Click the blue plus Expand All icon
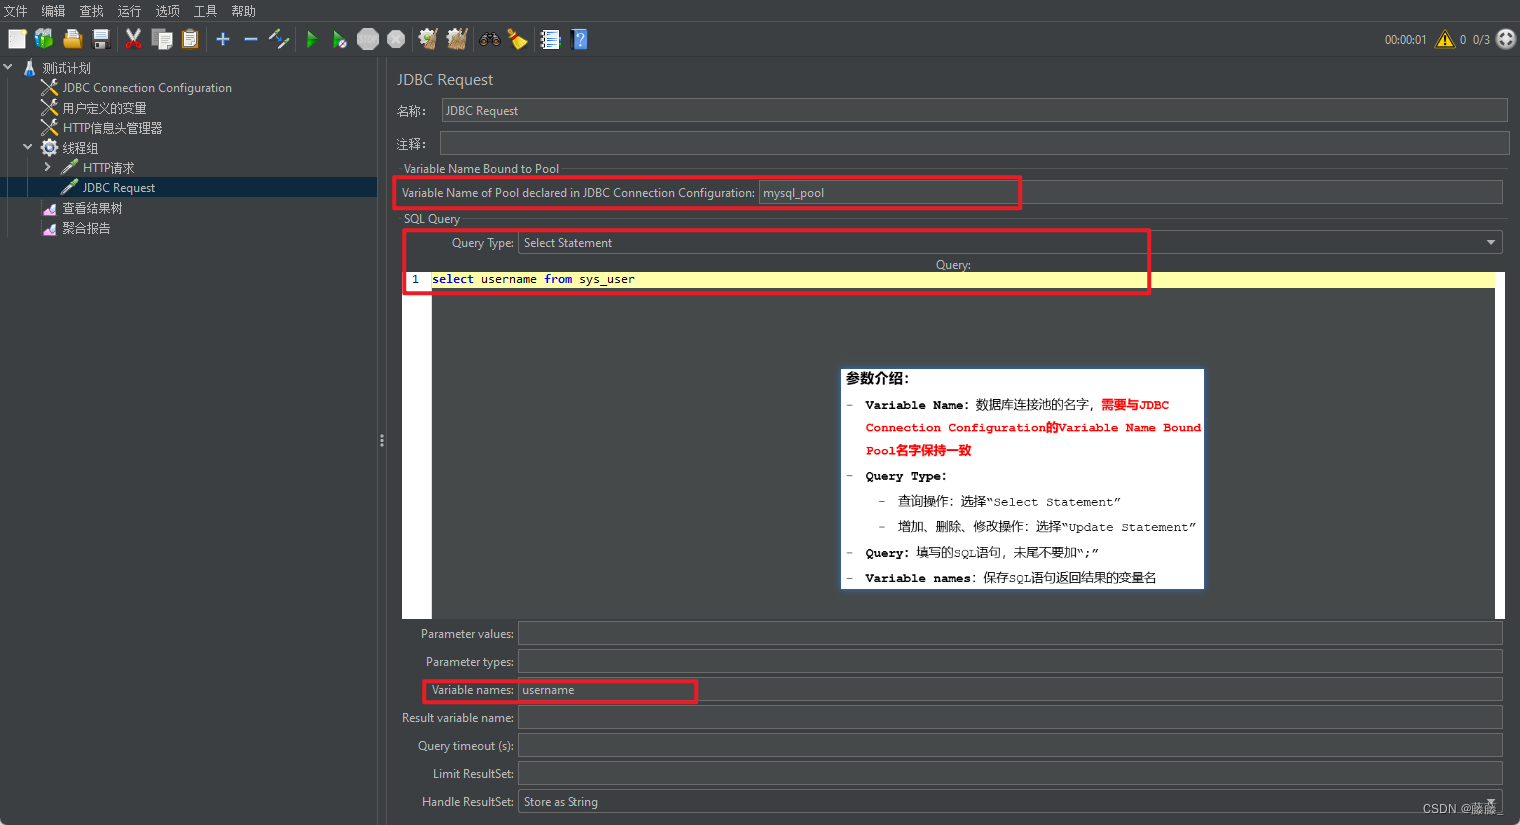 (223, 39)
